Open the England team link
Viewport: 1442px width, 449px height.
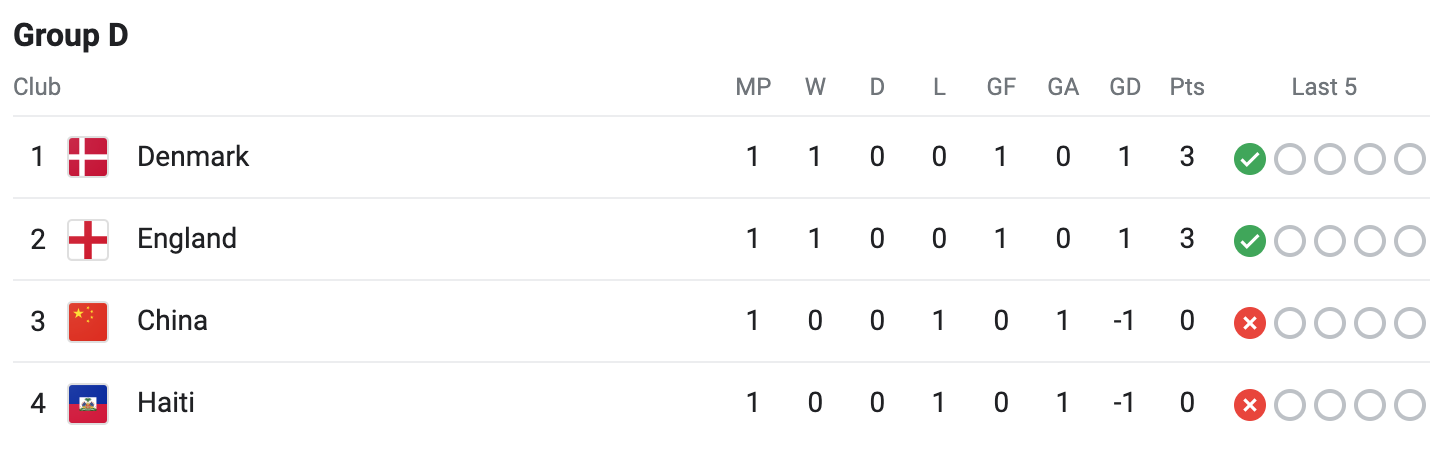point(187,239)
